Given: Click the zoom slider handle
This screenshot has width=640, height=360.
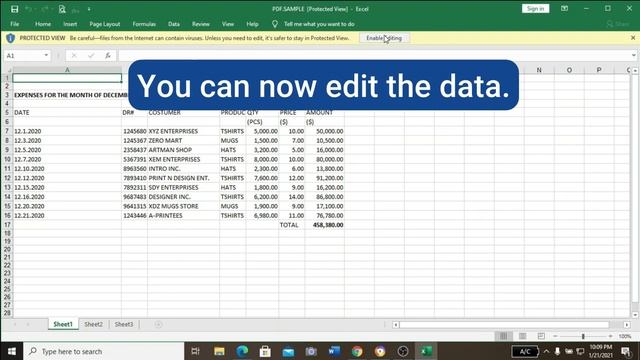Looking at the screenshot, I should click(583, 336).
